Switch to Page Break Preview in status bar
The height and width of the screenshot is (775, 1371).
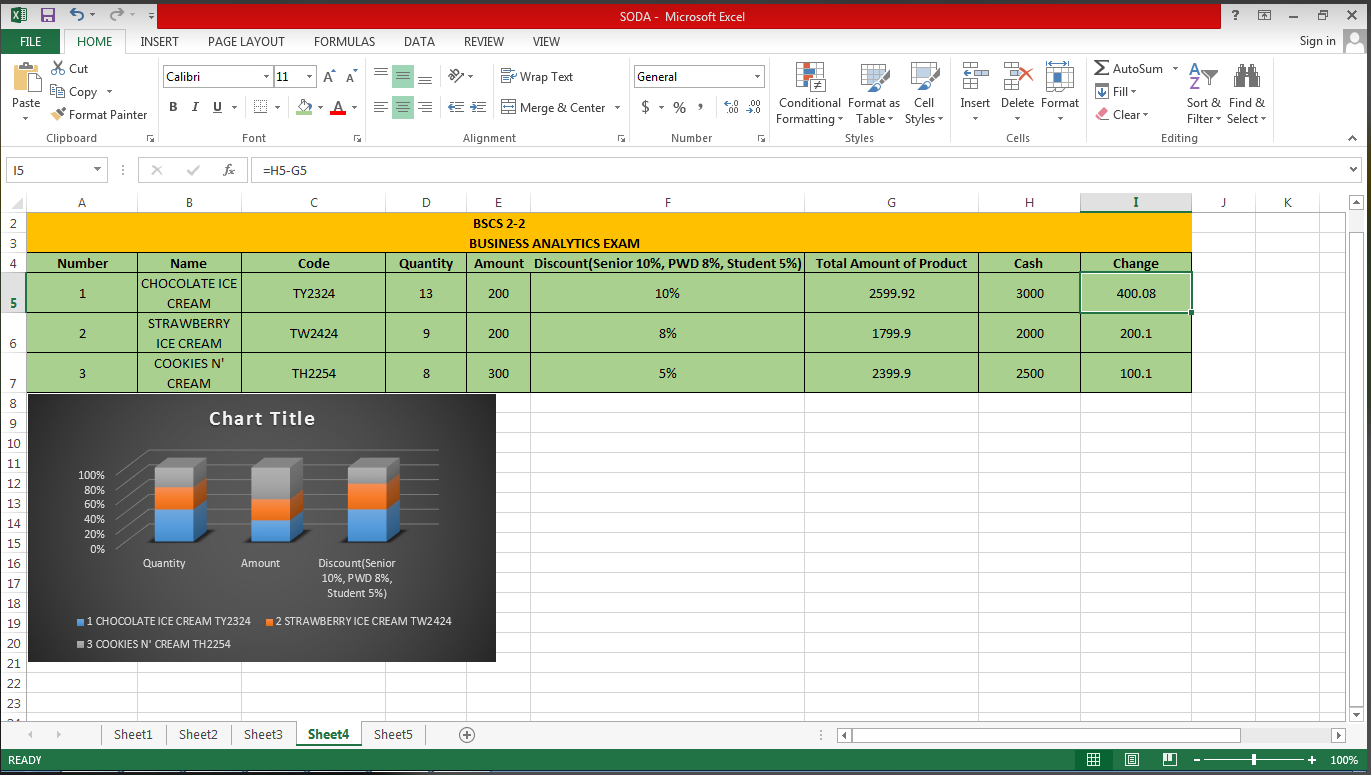coord(1170,760)
